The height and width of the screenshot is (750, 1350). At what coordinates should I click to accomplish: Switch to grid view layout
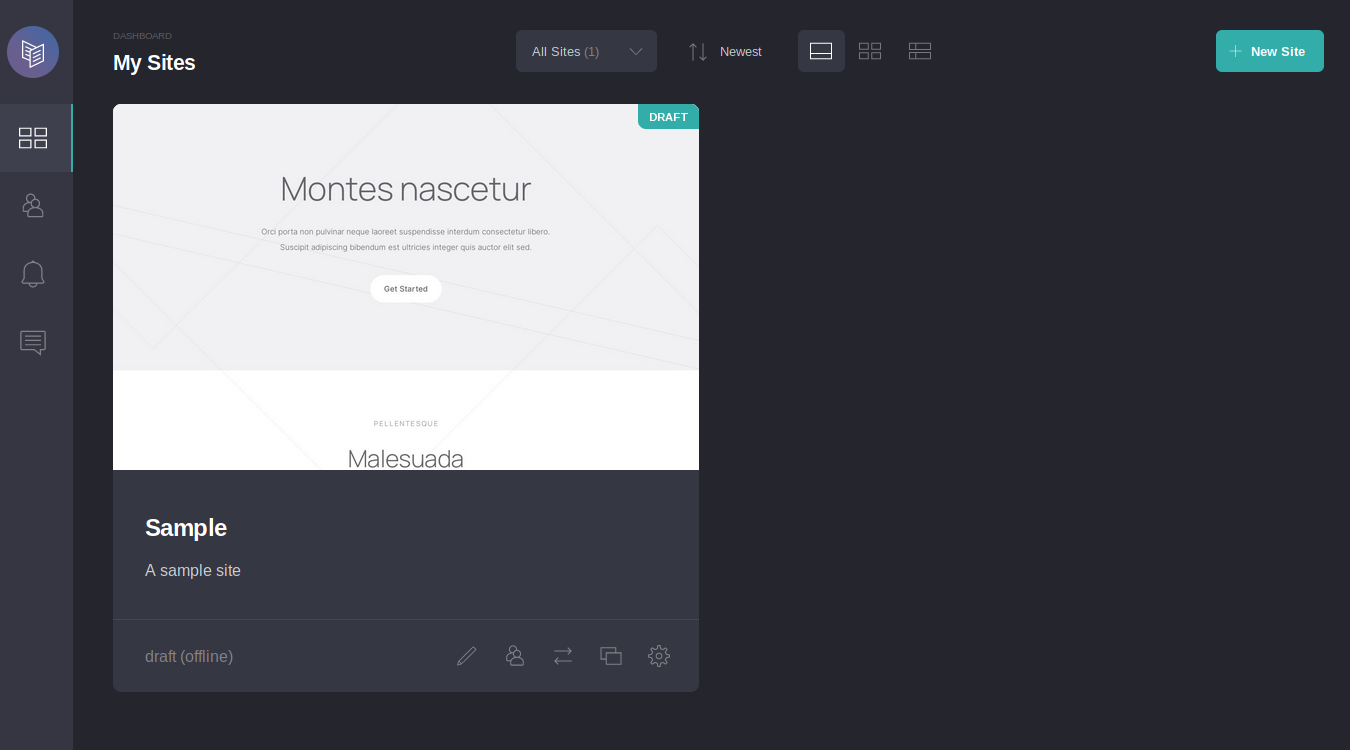[x=870, y=51]
